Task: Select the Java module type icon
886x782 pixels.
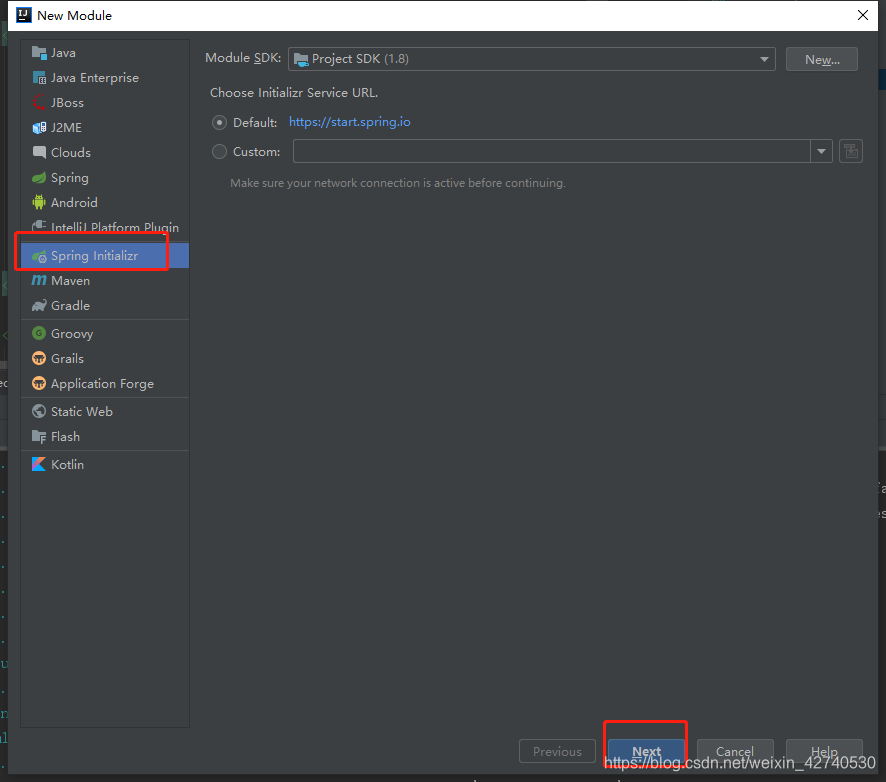Action: click(x=39, y=53)
